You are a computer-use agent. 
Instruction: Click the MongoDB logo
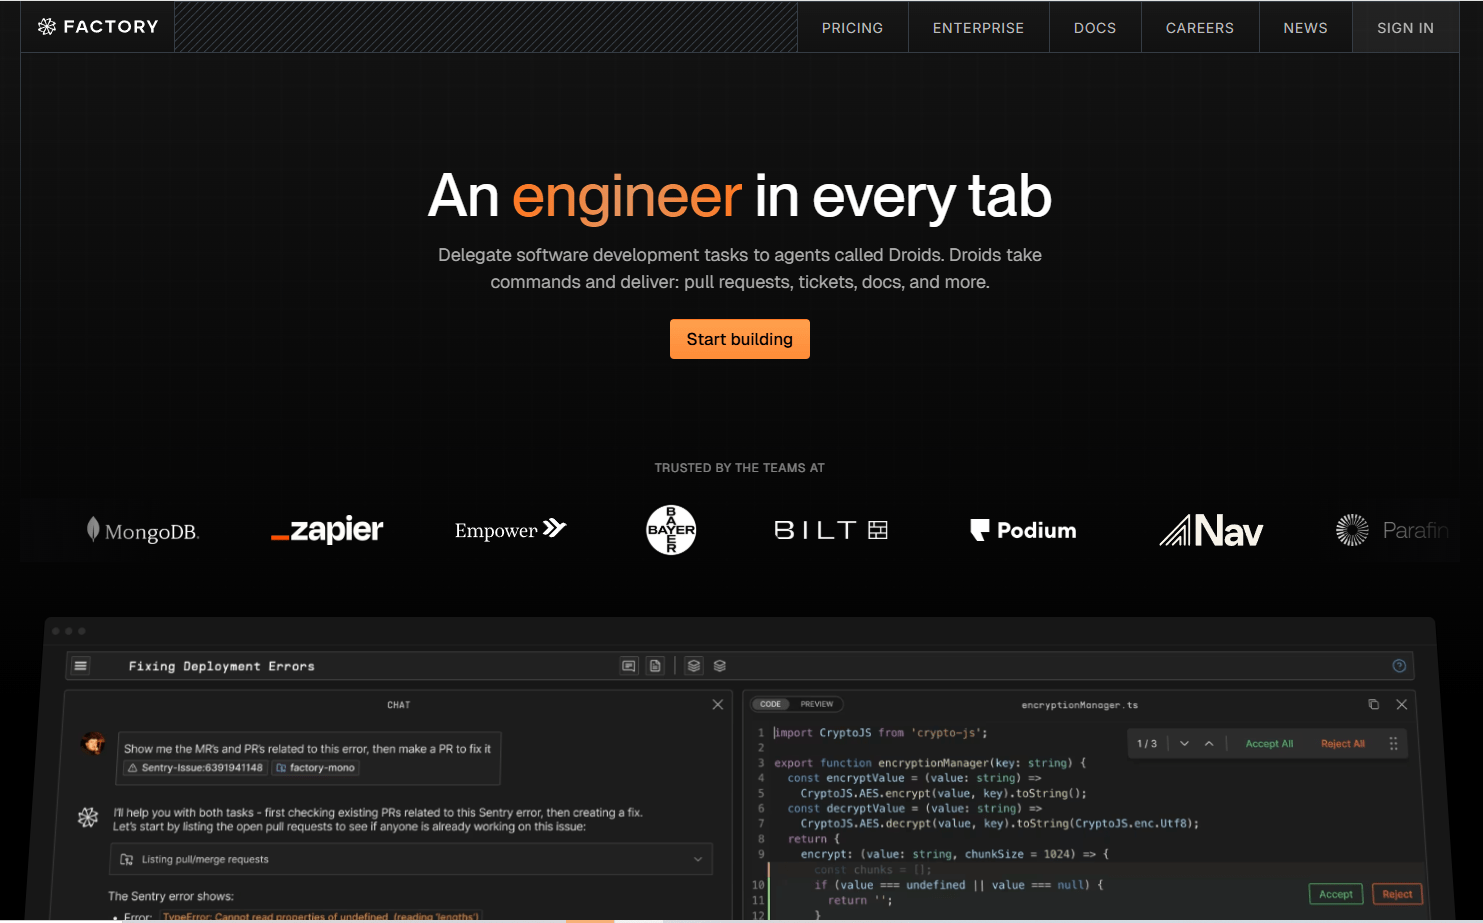143,530
